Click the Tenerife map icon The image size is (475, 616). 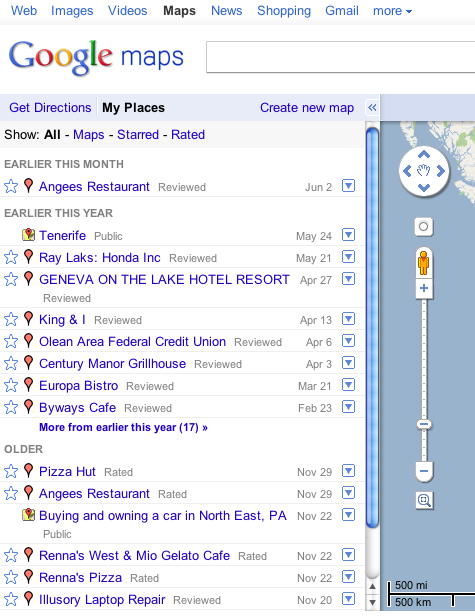(x=28, y=235)
